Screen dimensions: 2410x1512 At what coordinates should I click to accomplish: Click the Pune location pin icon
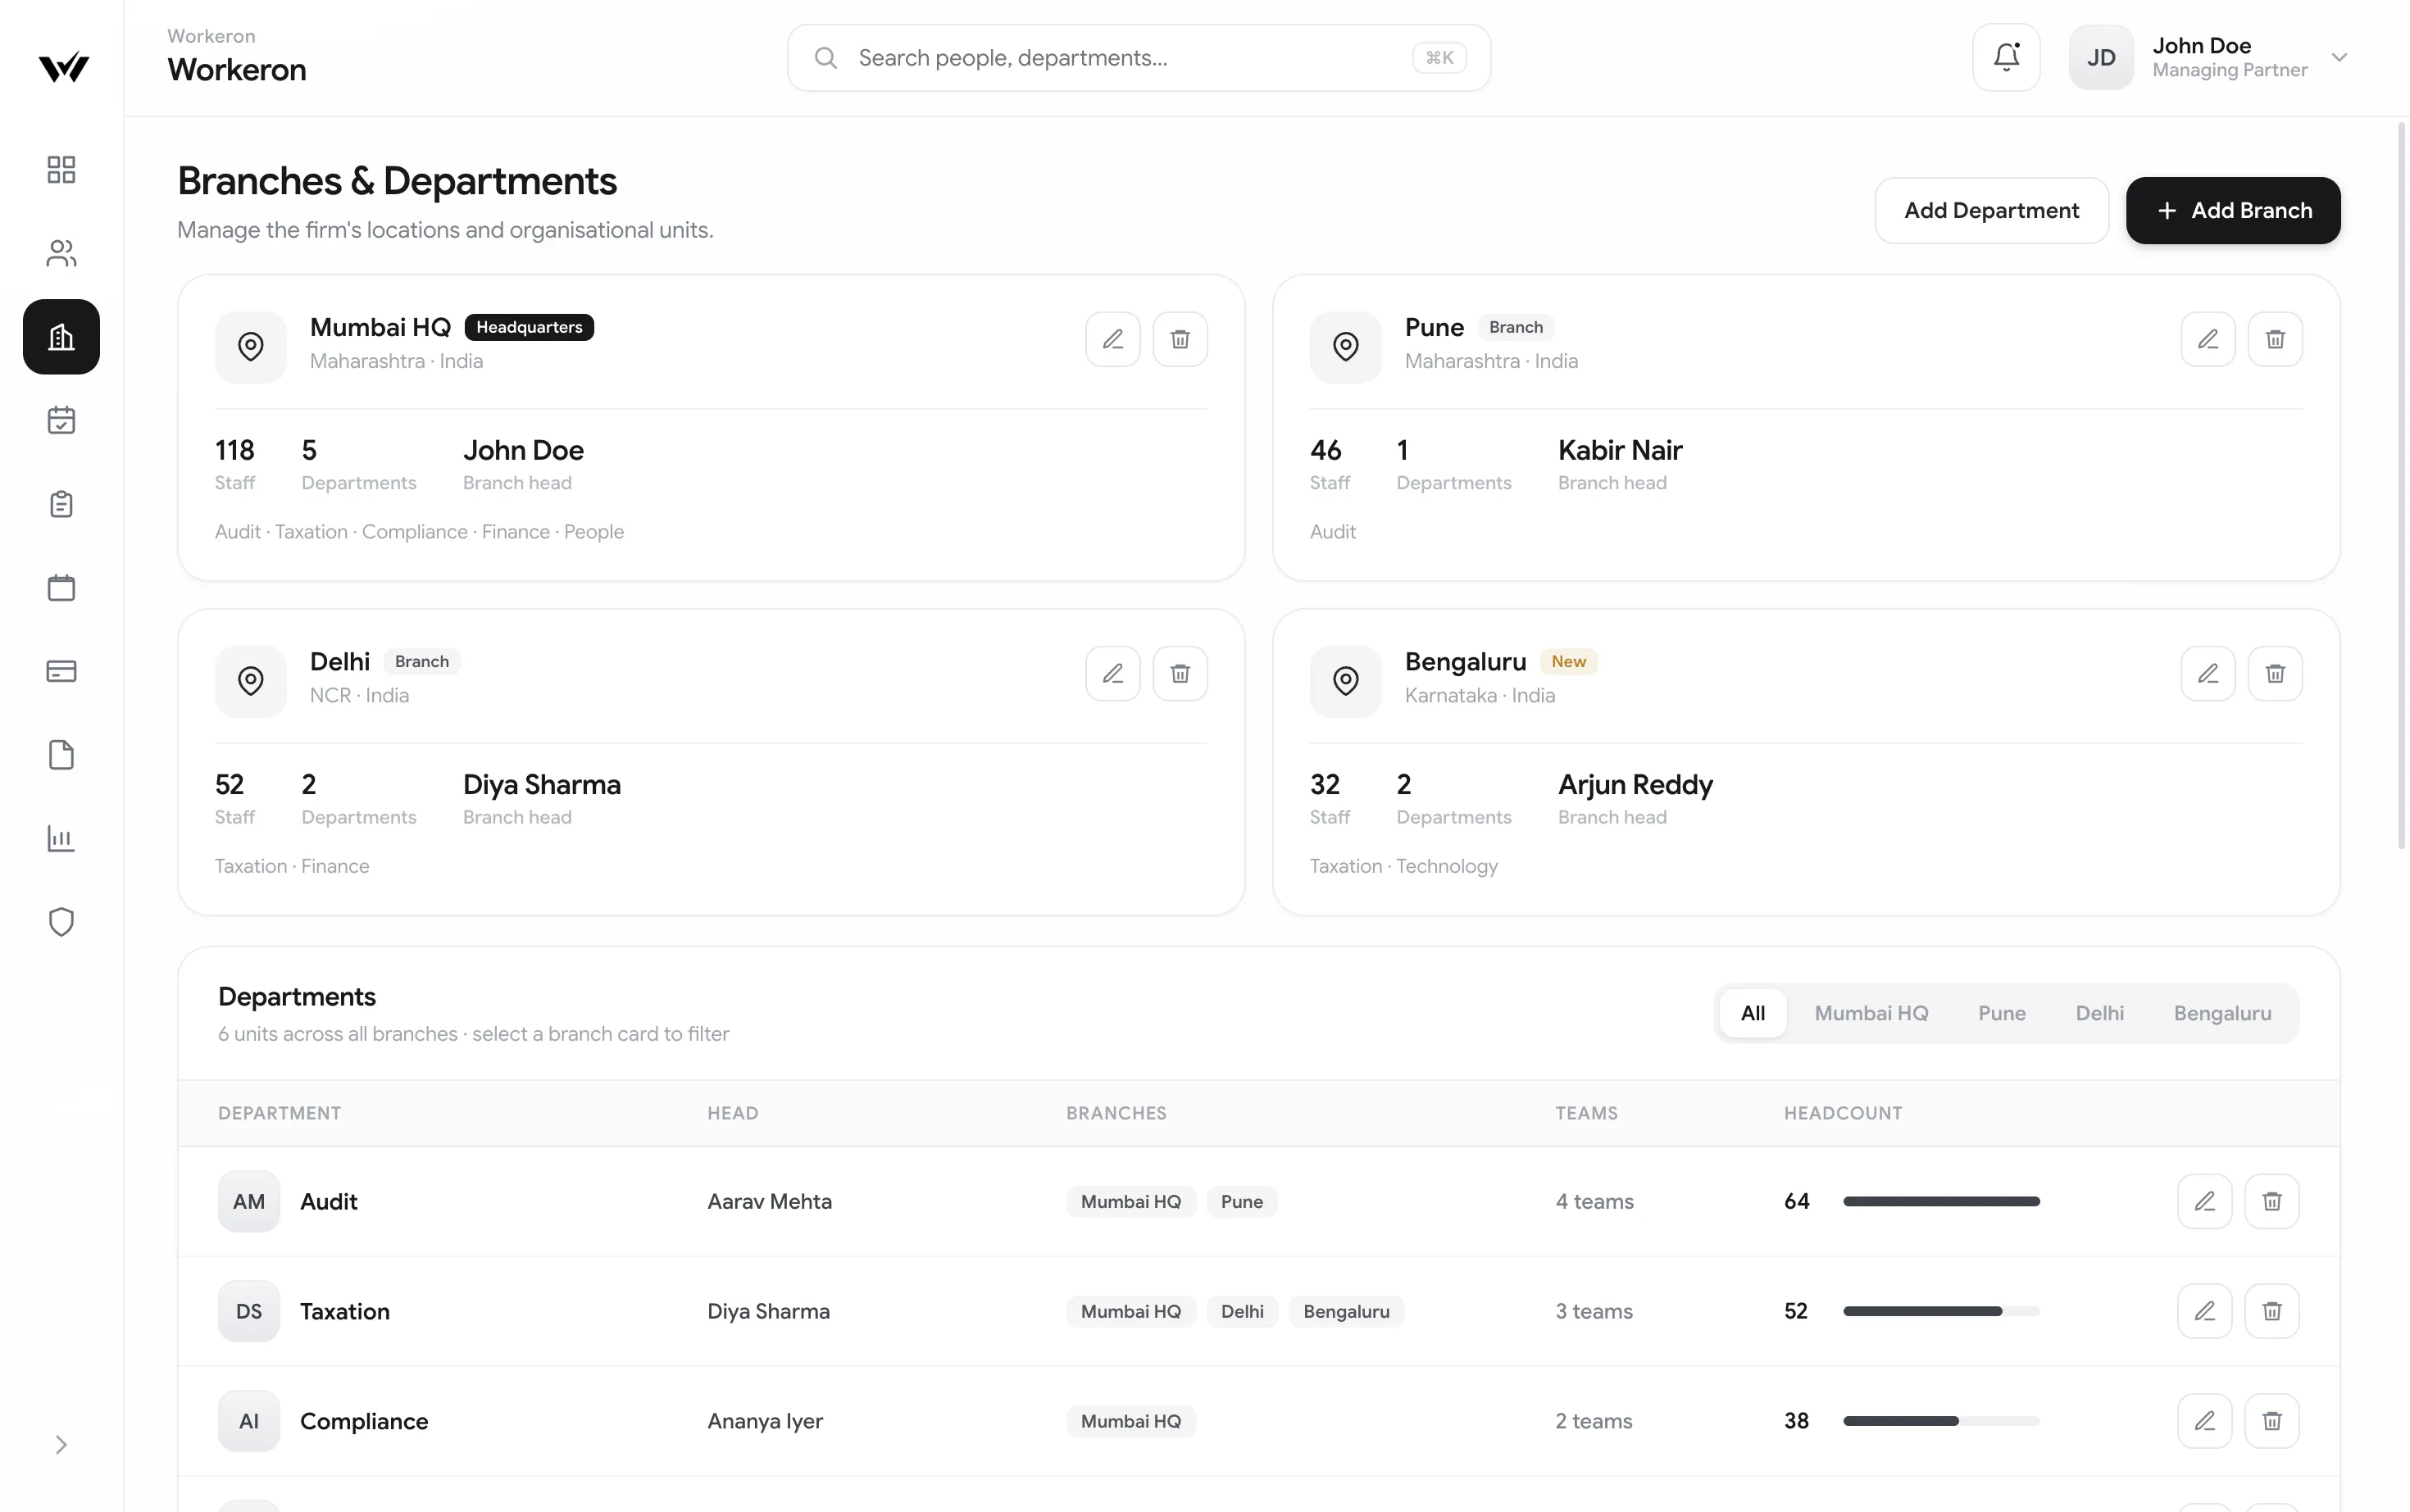(1346, 346)
